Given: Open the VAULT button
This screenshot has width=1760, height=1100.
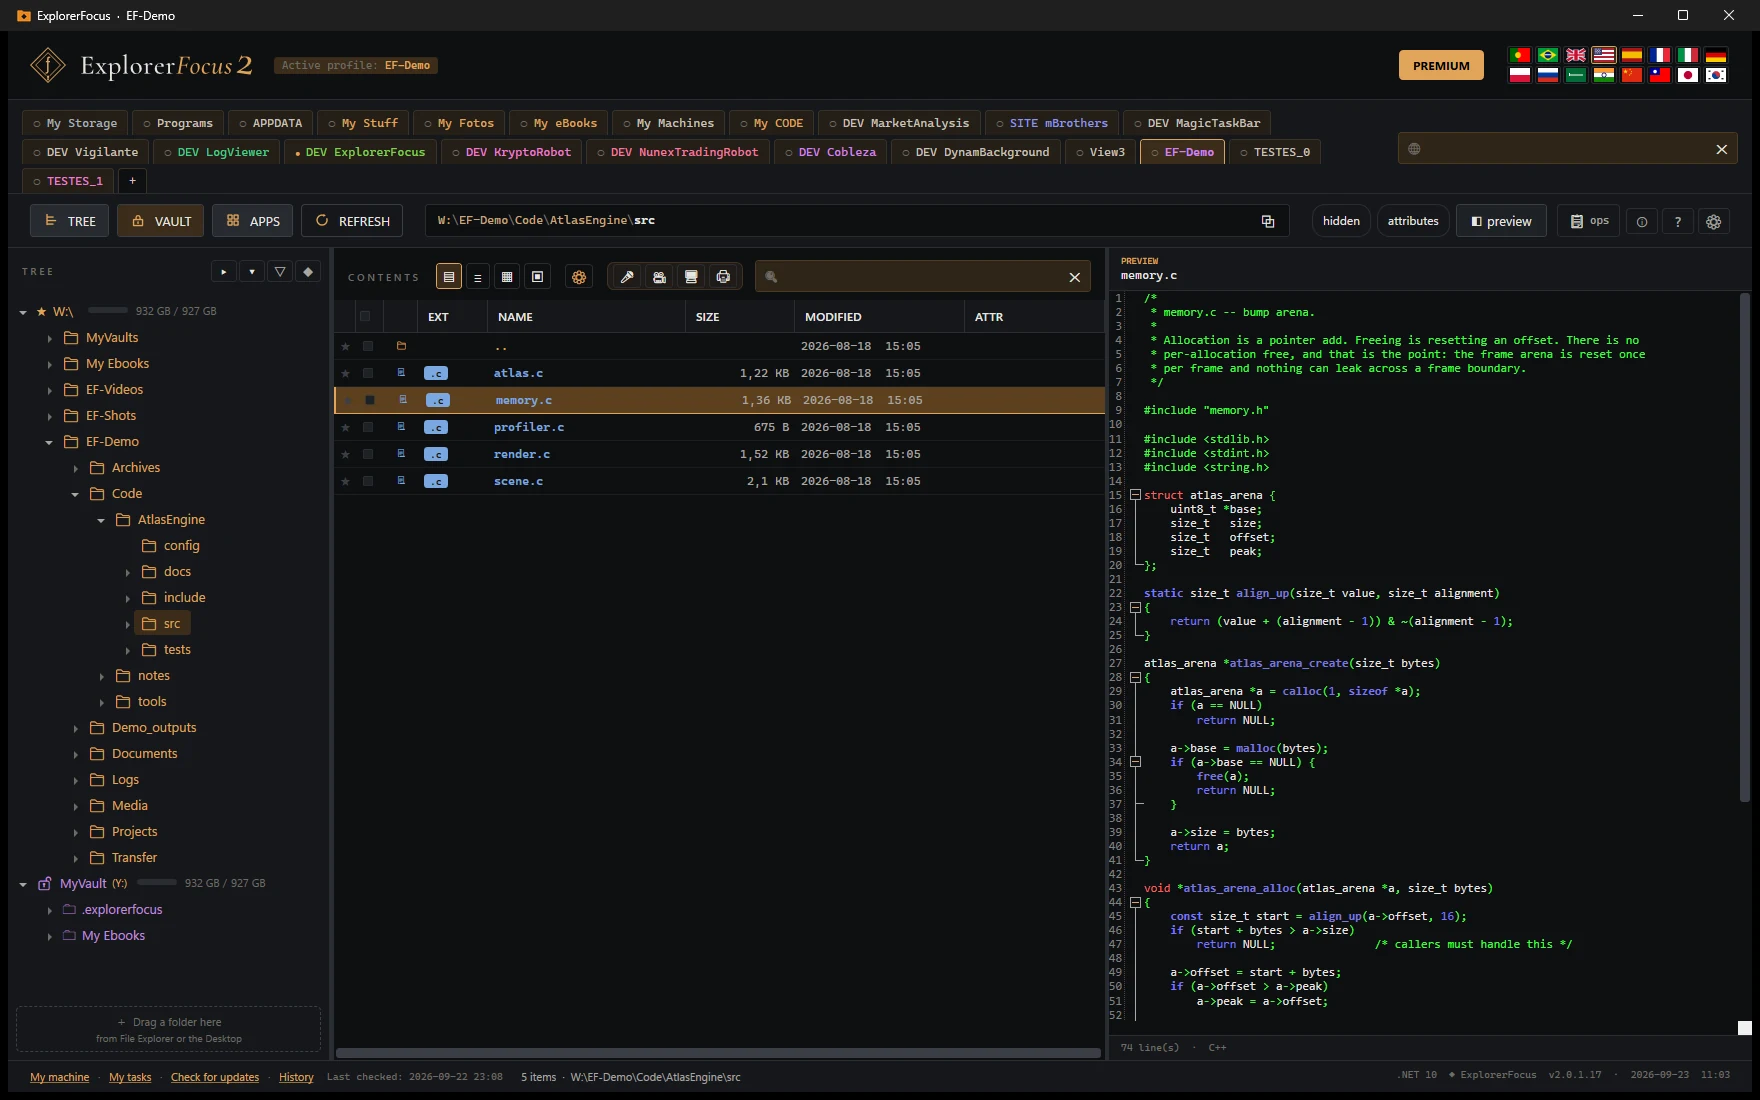Looking at the screenshot, I should pyautogui.click(x=161, y=221).
